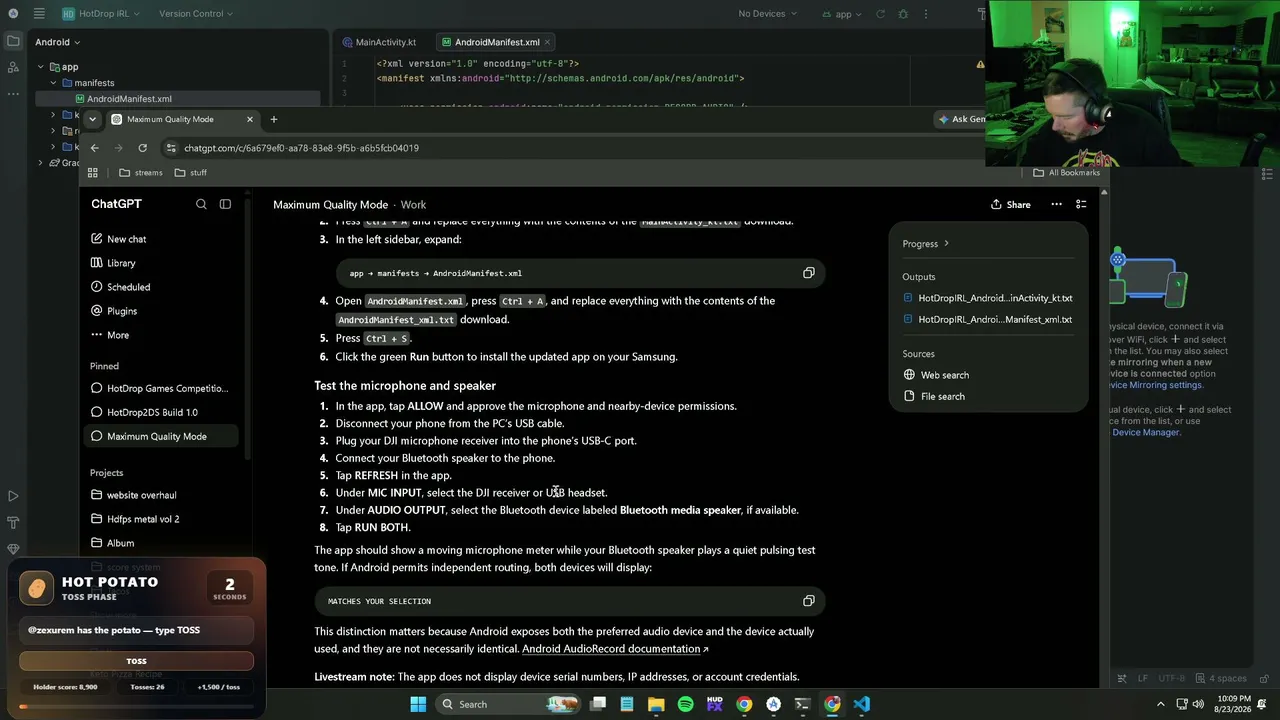Open the HUD FX app from taskbar

coord(715,704)
